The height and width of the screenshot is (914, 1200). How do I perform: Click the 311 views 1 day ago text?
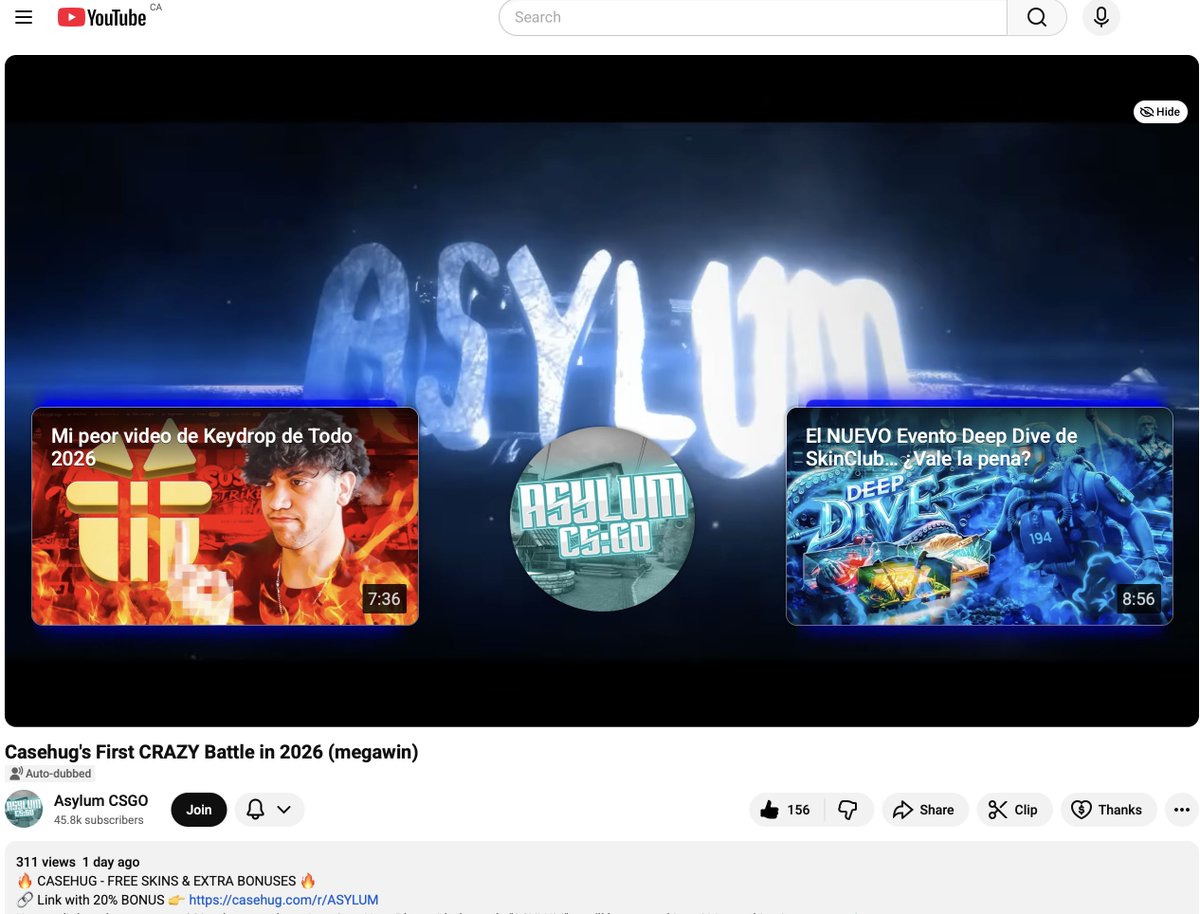click(x=78, y=862)
